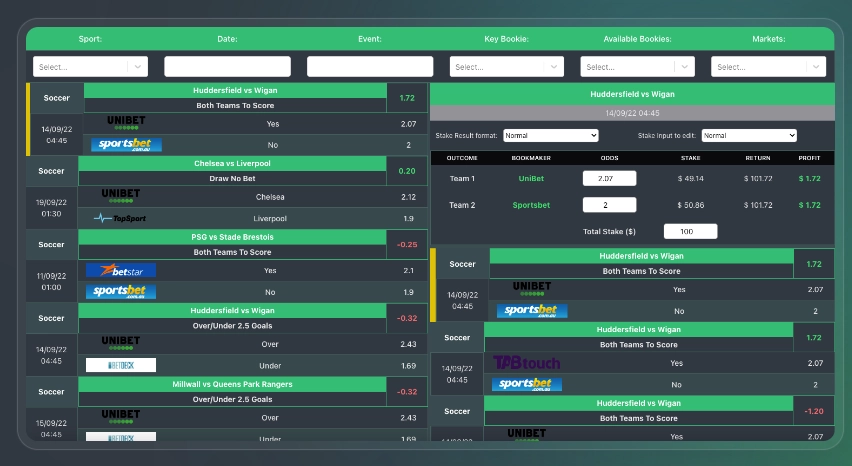The width and height of the screenshot is (852, 466).
Task: Click the Sportsbet logo below Betstar
Action: (x=121, y=292)
